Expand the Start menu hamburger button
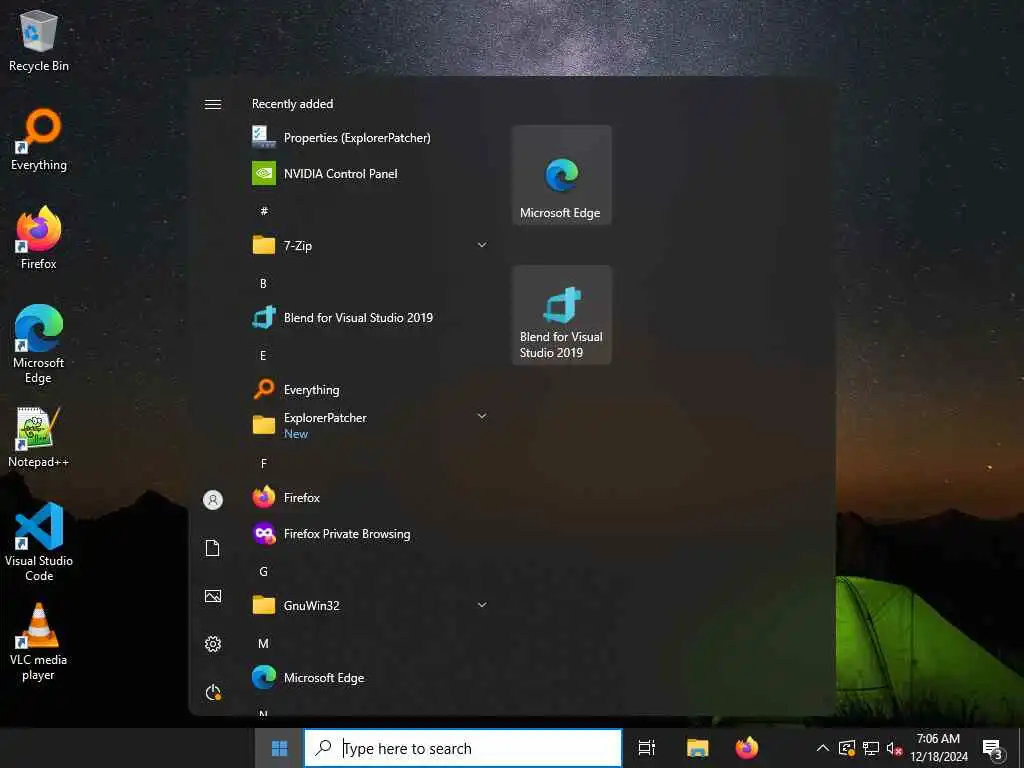The width and height of the screenshot is (1024, 768). (x=213, y=104)
